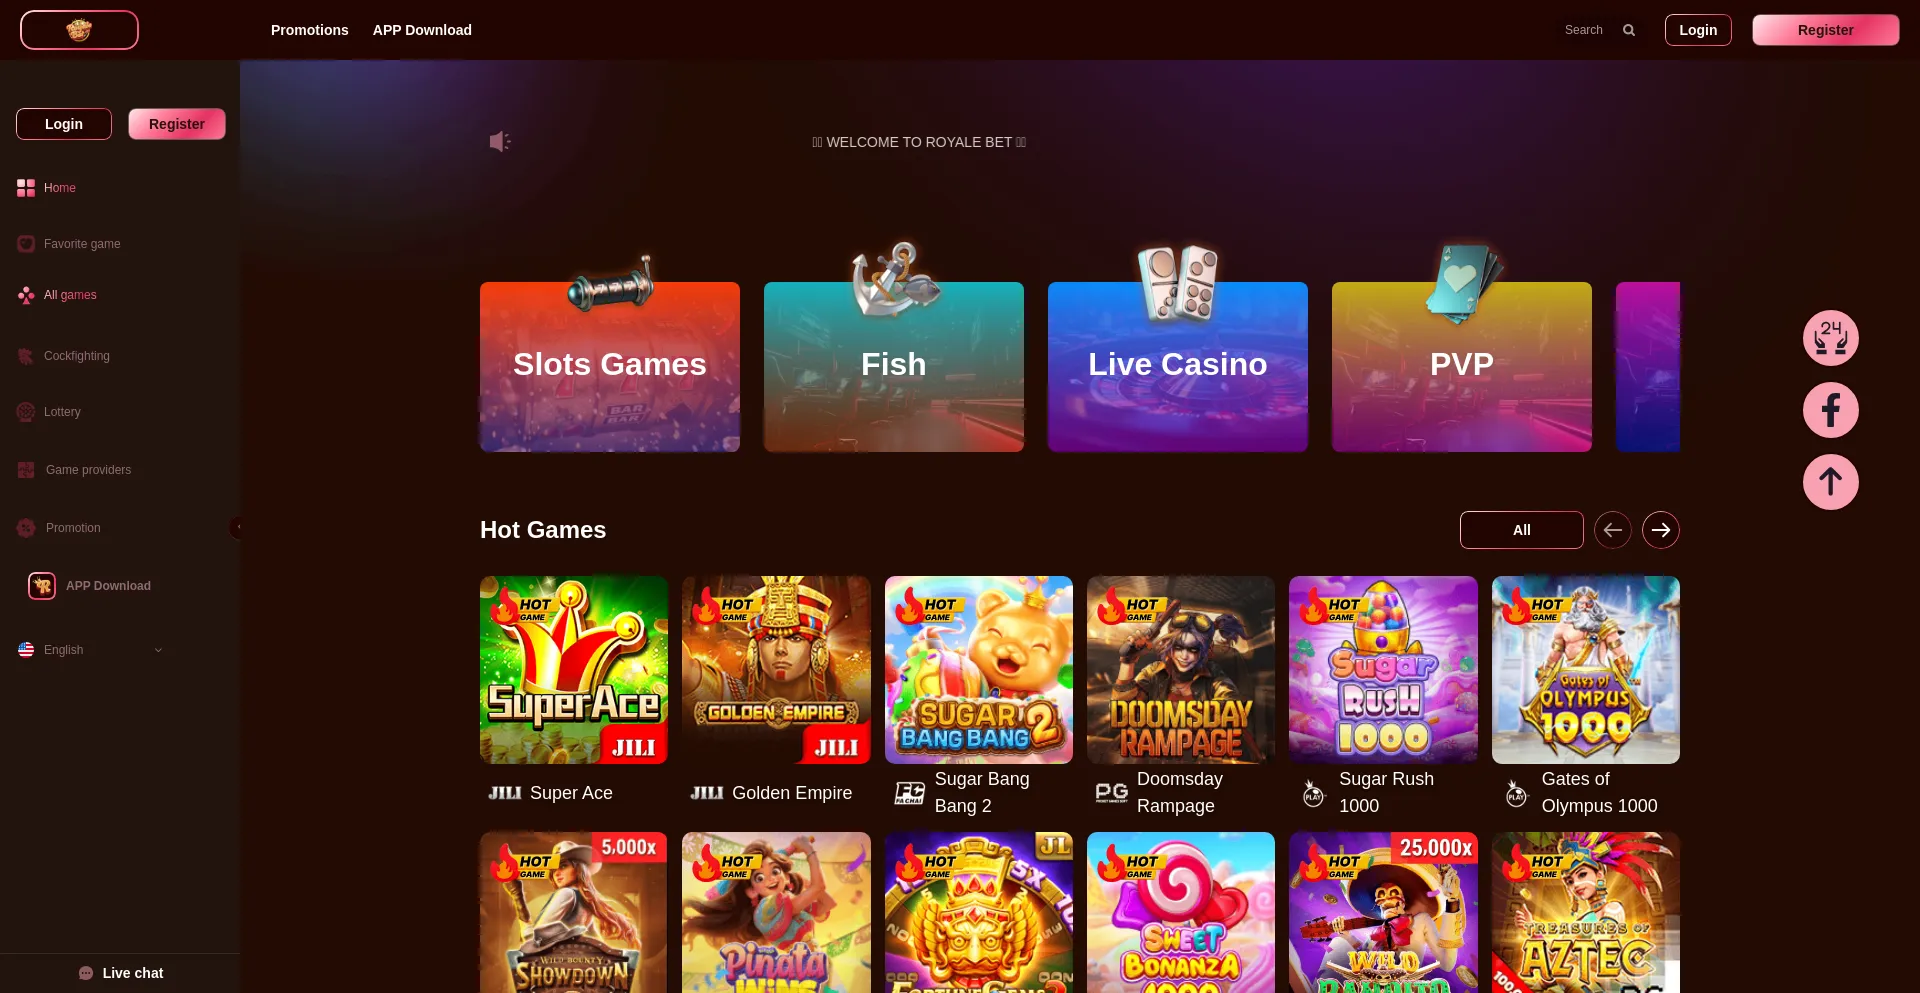Click the back-to-top arrow icon

[1830, 482]
